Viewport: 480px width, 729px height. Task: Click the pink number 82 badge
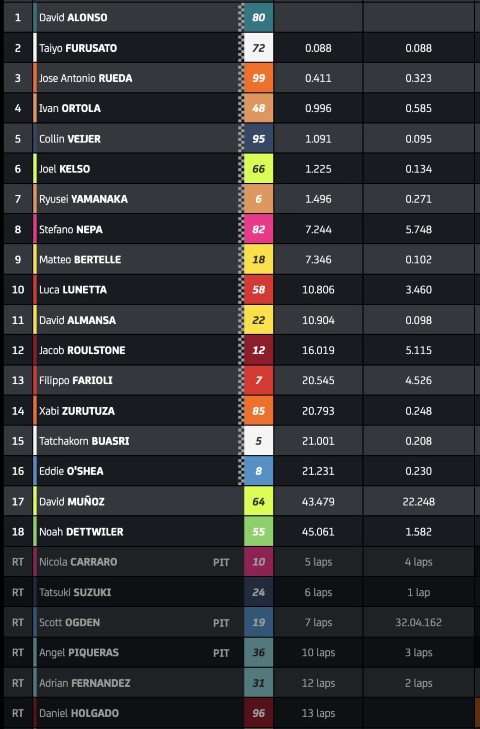[x=259, y=229]
